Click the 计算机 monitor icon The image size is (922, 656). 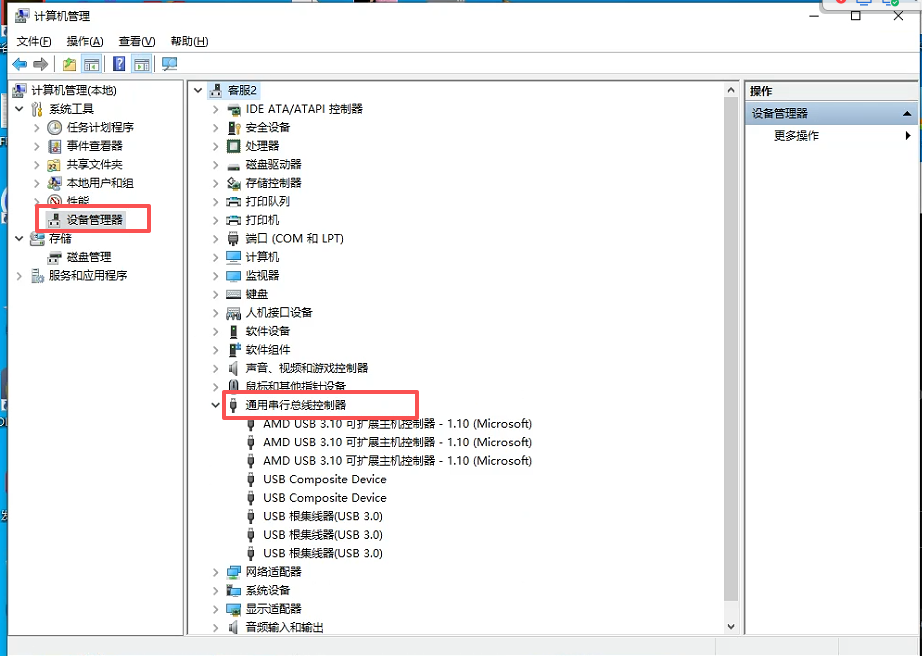coord(233,257)
